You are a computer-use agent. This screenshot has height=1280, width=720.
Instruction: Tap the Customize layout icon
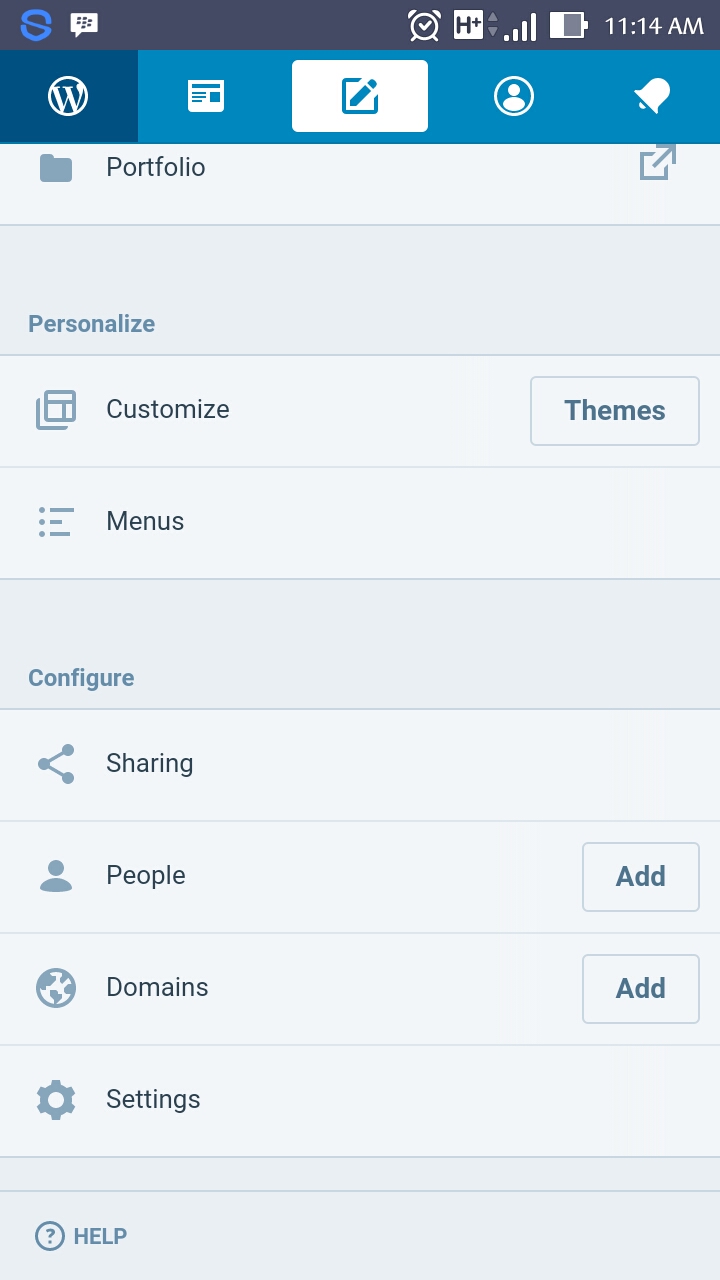tap(55, 410)
